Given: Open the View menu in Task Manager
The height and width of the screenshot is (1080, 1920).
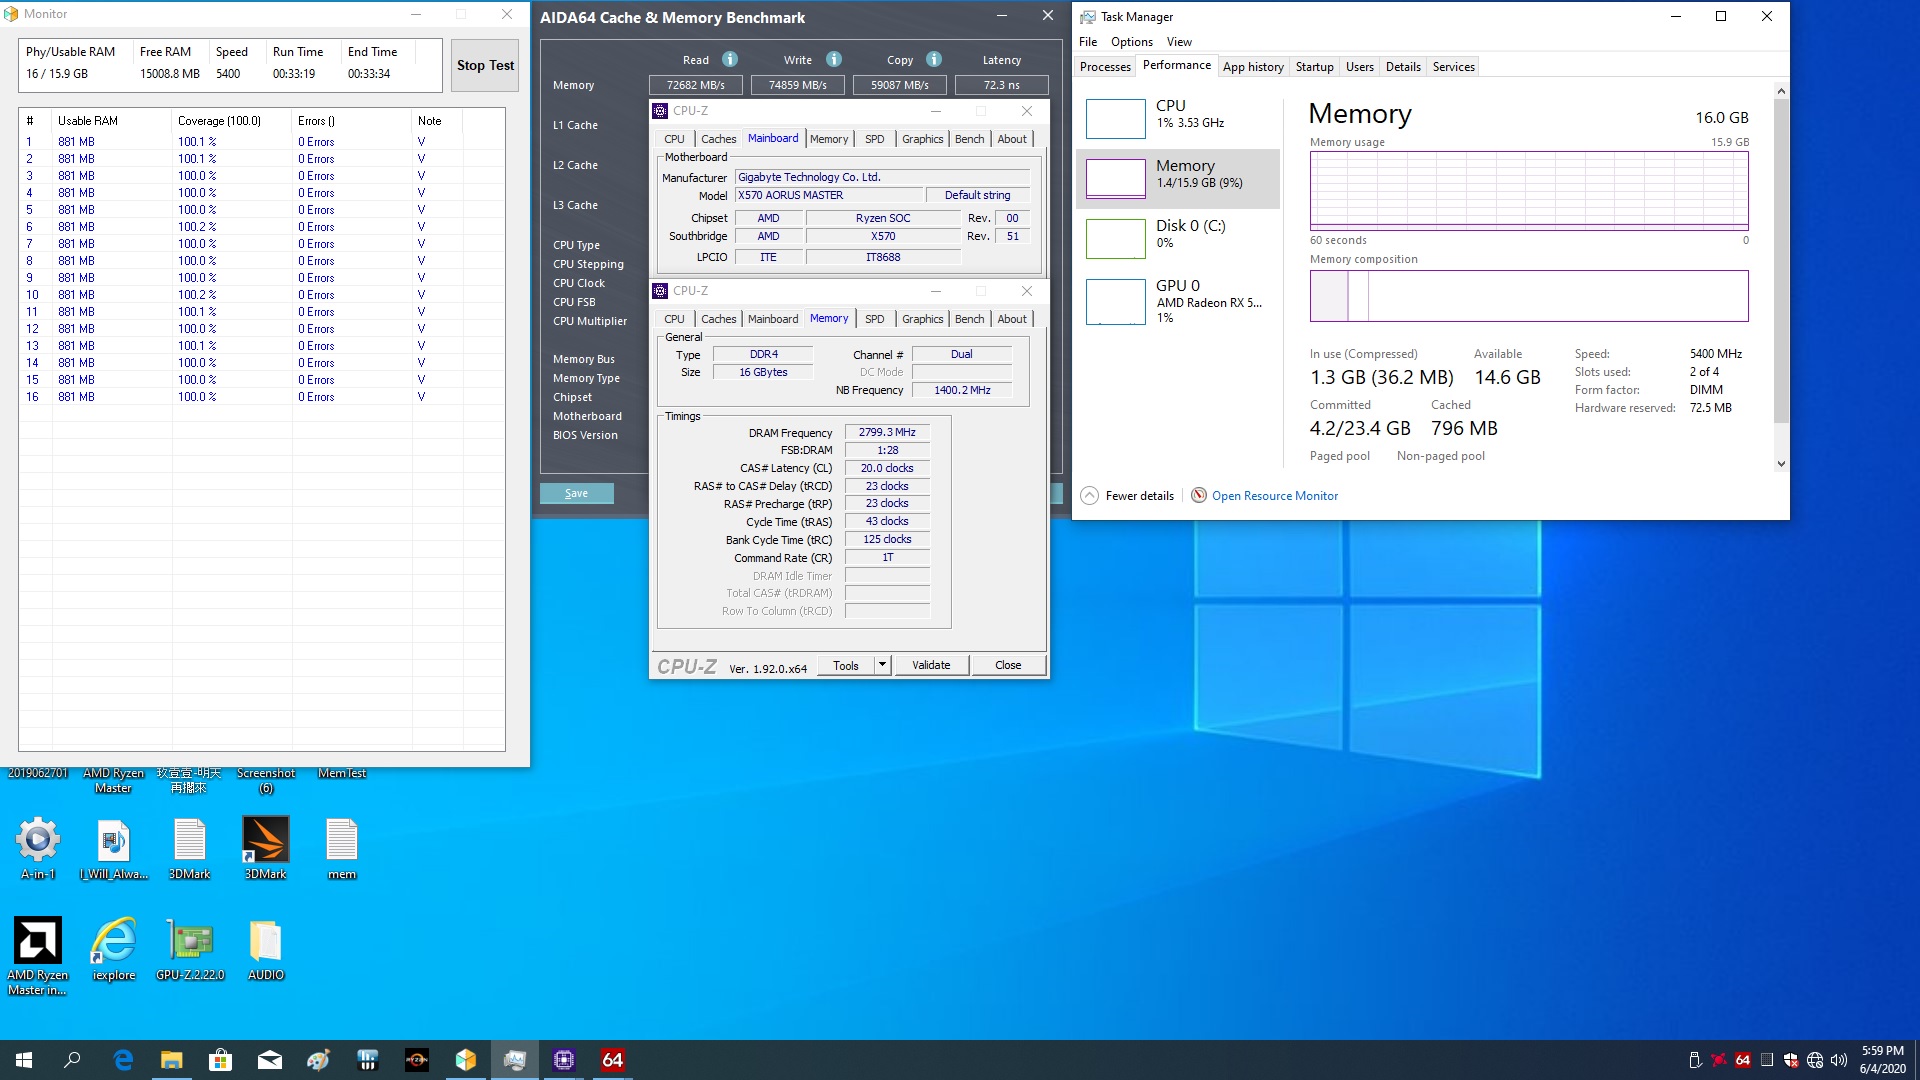Looking at the screenshot, I should coord(1179,42).
